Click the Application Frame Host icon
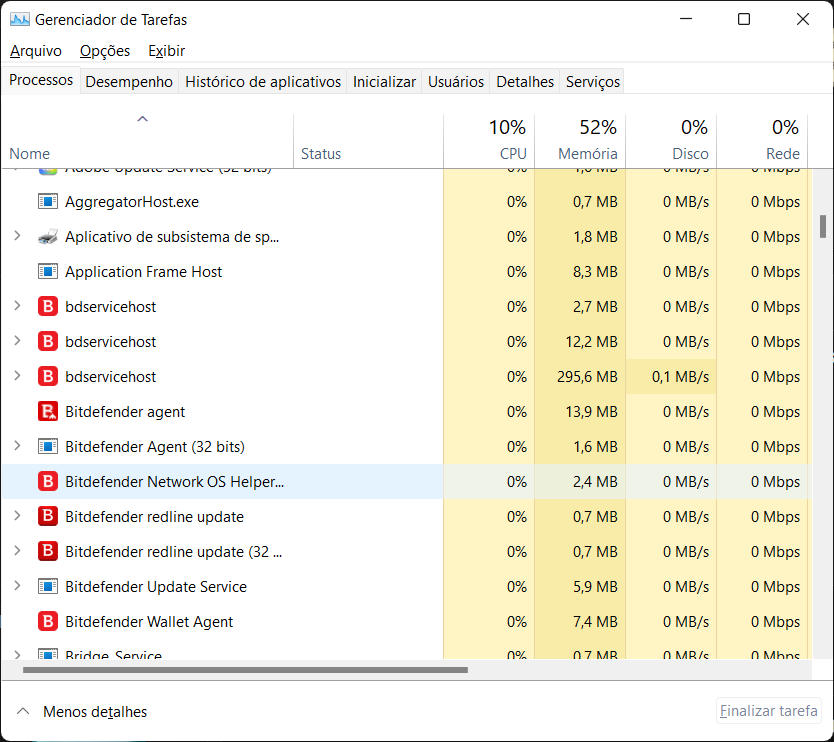 (48, 272)
